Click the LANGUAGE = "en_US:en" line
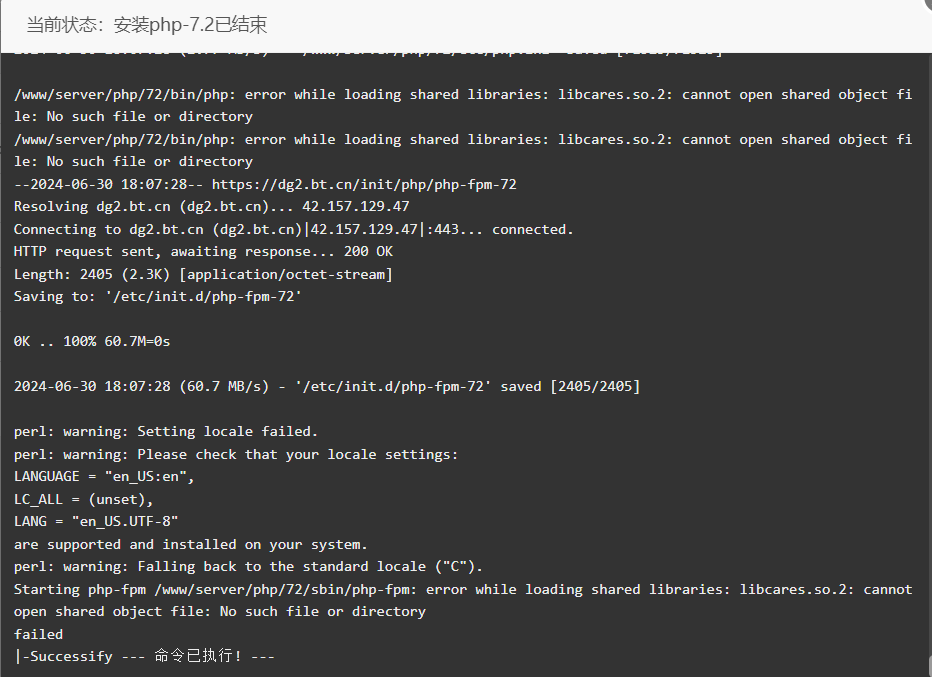The height and width of the screenshot is (677, 932). 104,477
